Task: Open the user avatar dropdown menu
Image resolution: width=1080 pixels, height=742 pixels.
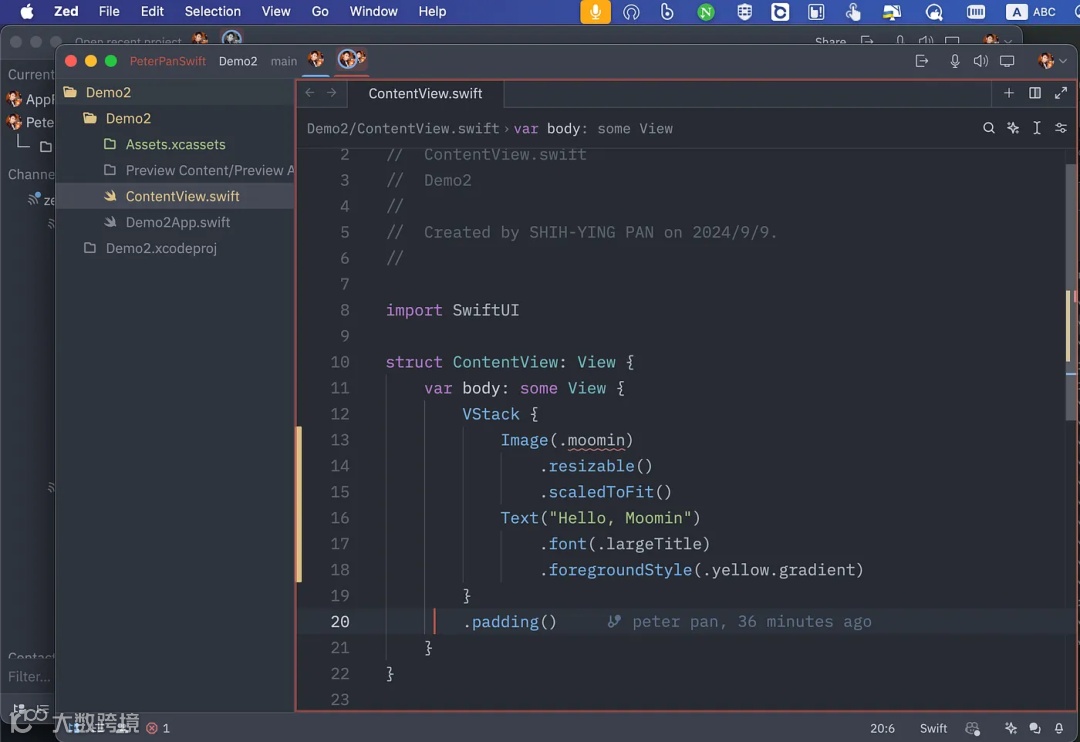Action: click(x=1052, y=61)
